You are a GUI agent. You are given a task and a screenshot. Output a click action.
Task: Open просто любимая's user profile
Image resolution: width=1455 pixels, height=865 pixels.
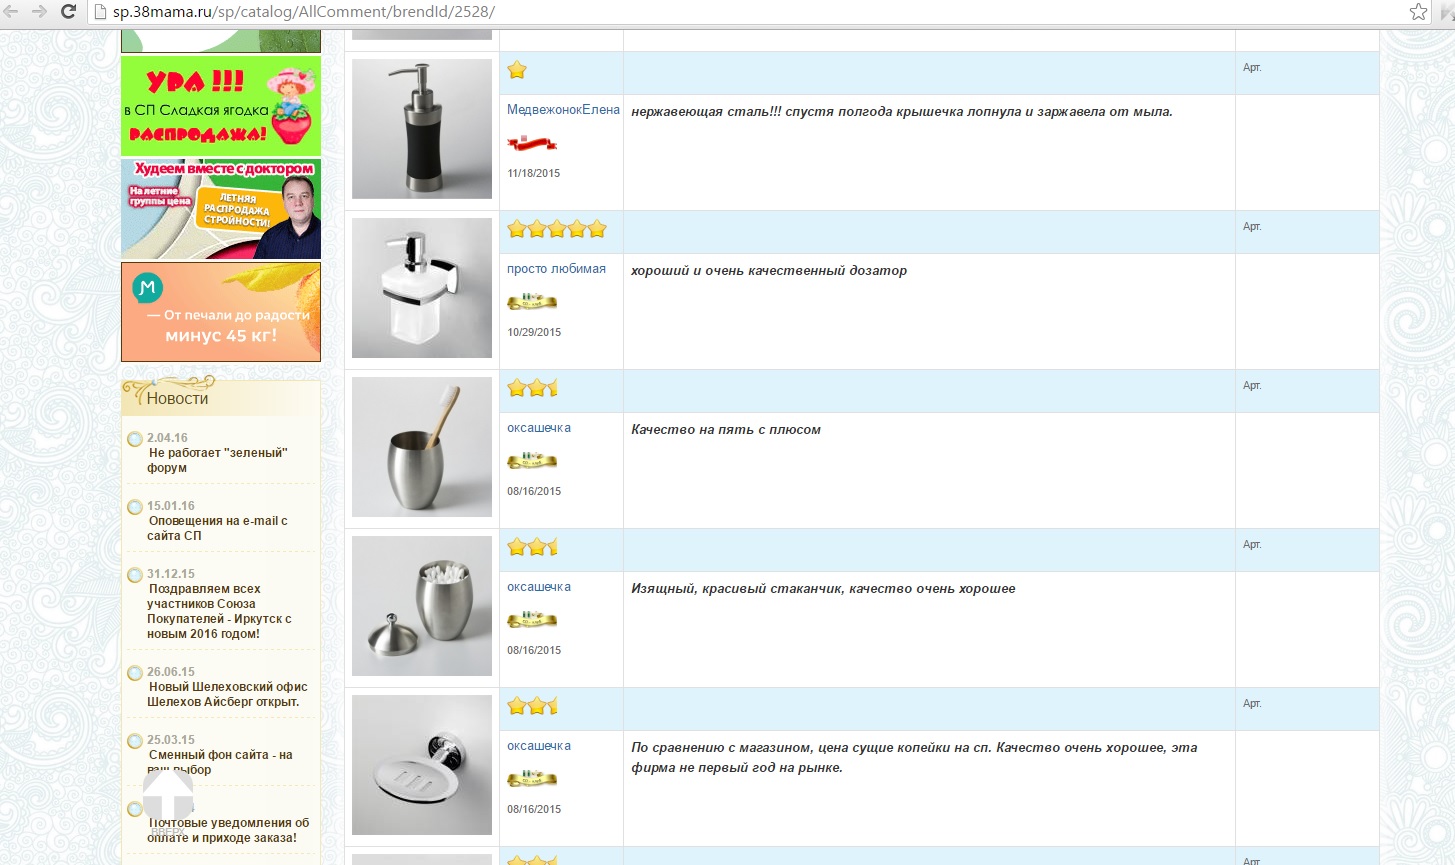tap(556, 269)
